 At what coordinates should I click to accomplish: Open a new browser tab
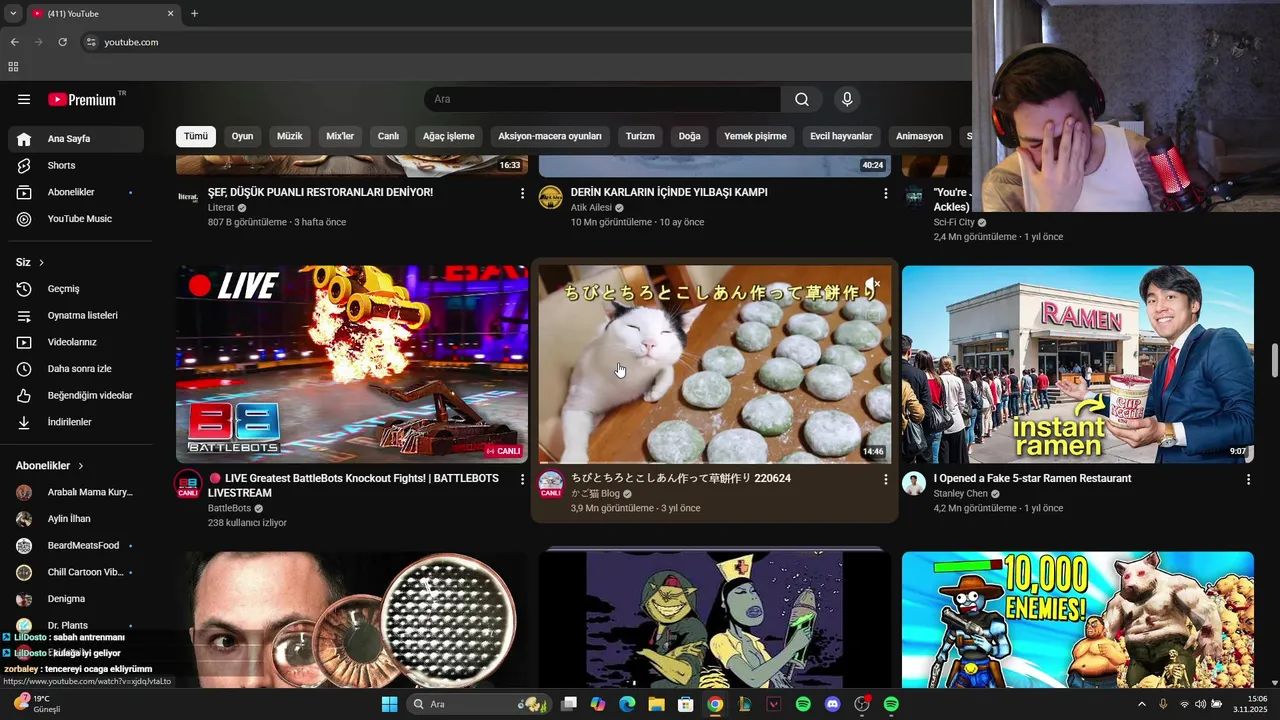click(194, 14)
